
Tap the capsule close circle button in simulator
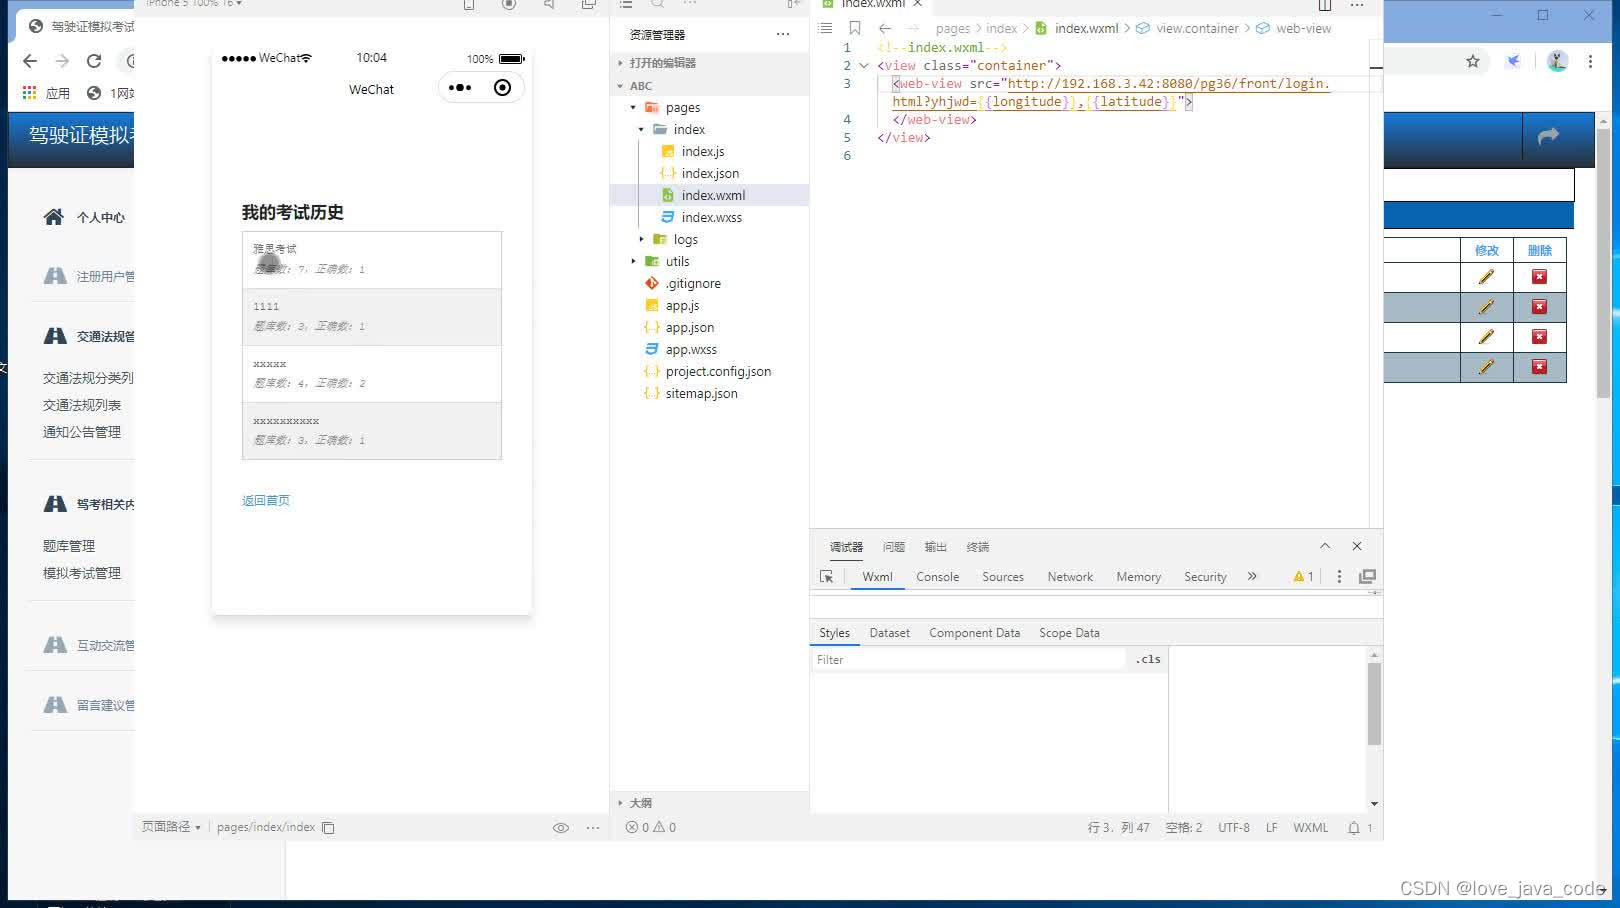(503, 88)
